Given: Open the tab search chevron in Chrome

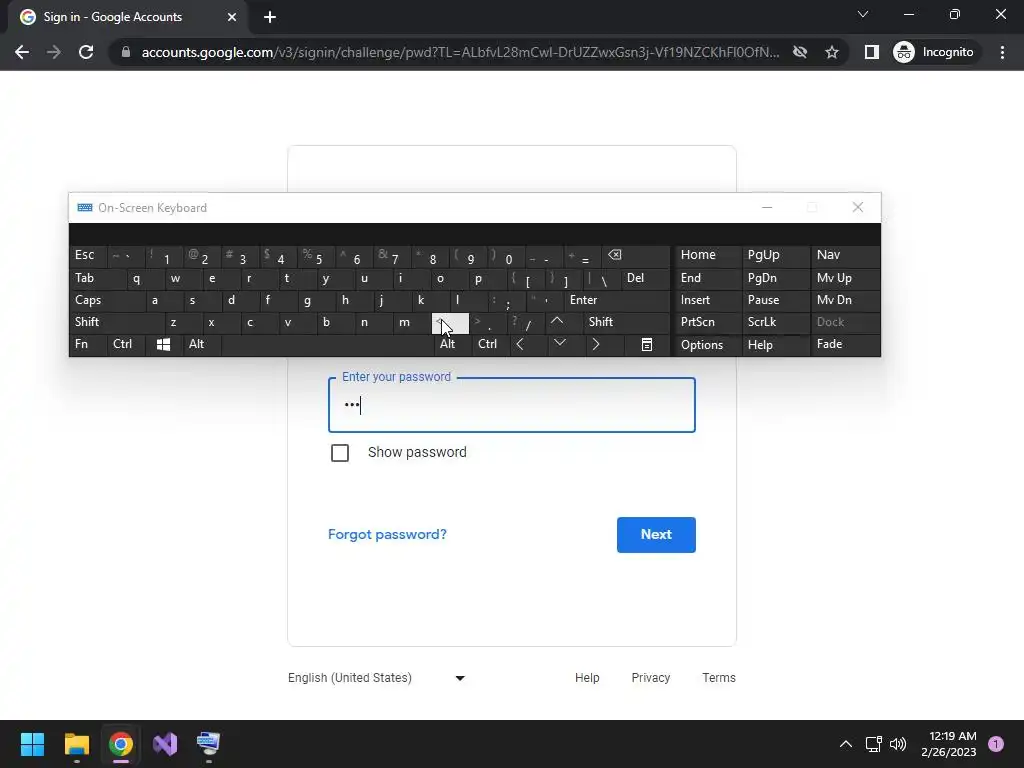Looking at the screenshot, I should [x=863, y=14].
